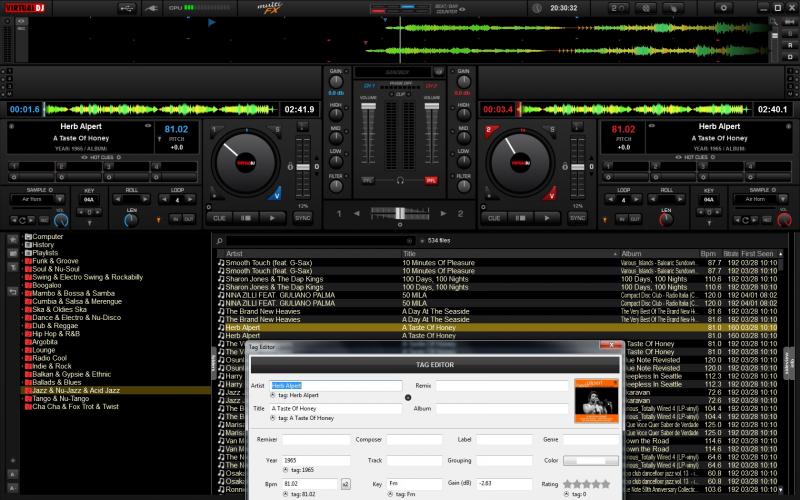This screenshot has width=800, height=500.
Task: Click the left deck sample loop icon
Action: (x=22, y=220)
